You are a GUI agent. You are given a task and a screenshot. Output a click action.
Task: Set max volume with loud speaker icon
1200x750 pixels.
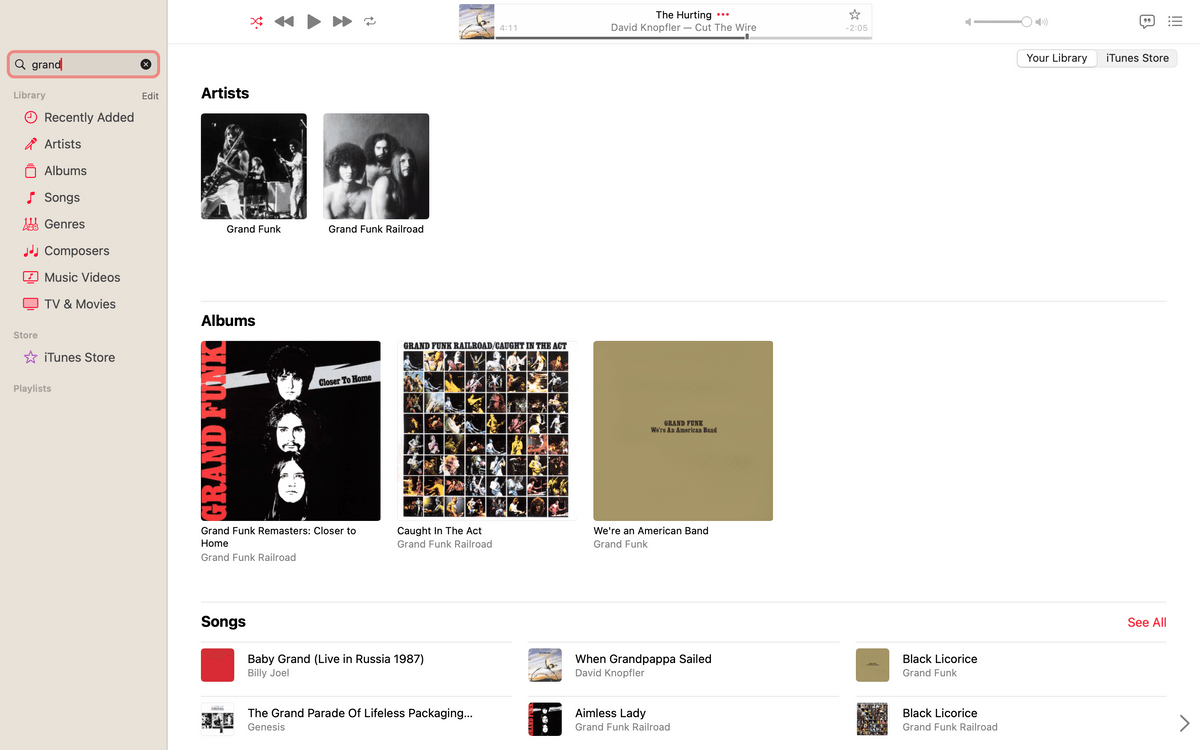tap(1042, 22)
